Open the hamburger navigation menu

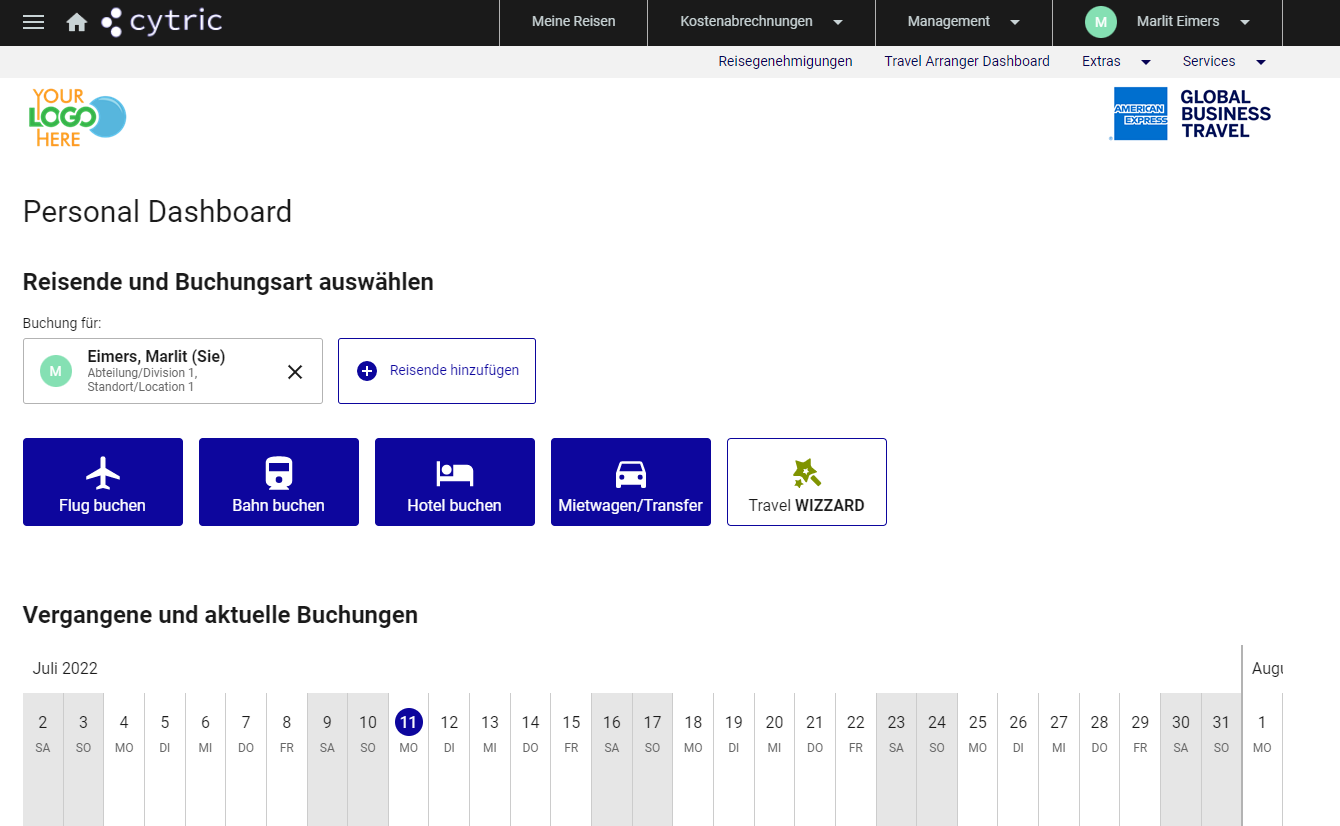tap(33, 22)
